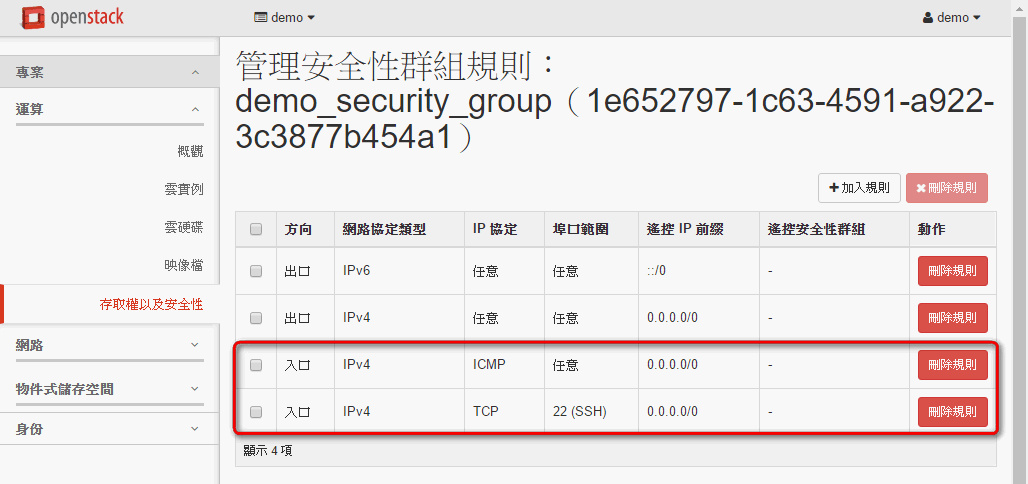Expand the 網路 sidebar section
Image resolution: width=1028 pixels, height=484 pixels.
tap(109, 345)
